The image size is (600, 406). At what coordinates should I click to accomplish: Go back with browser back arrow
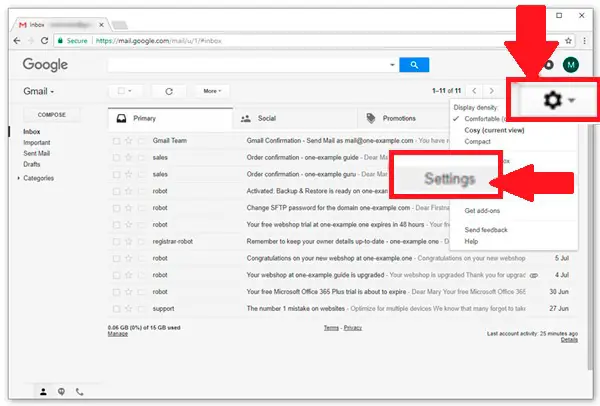(x=16, y=41)
